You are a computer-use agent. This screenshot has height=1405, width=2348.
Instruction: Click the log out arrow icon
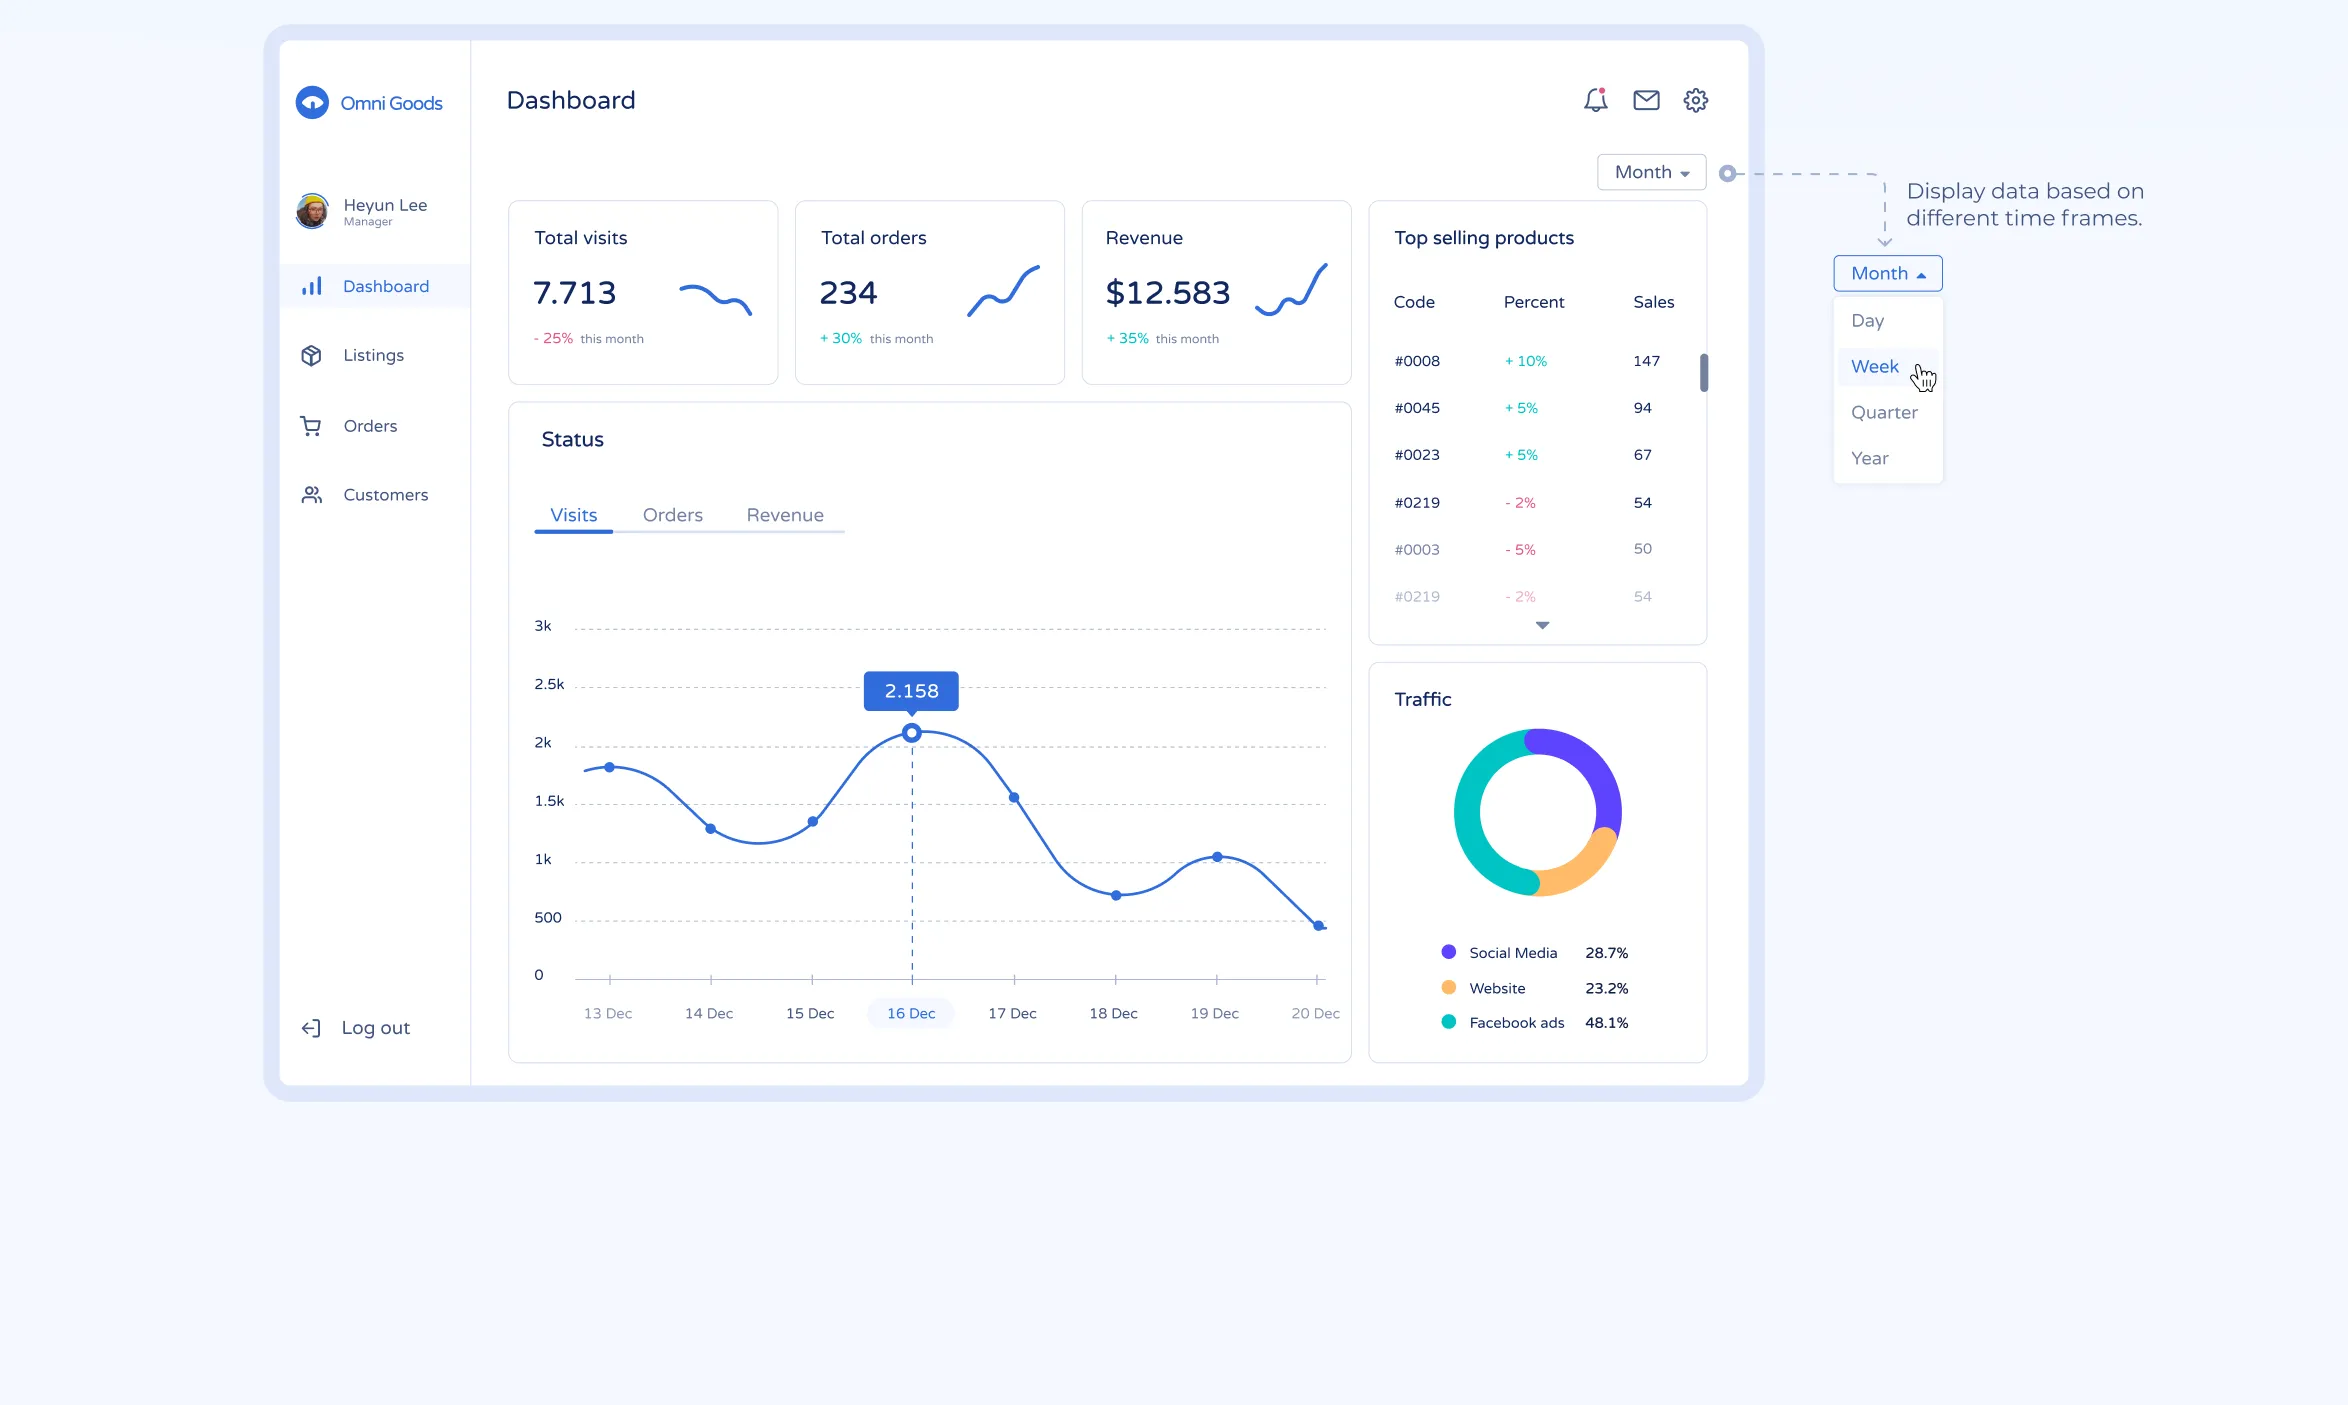[x=311, y=1027]
